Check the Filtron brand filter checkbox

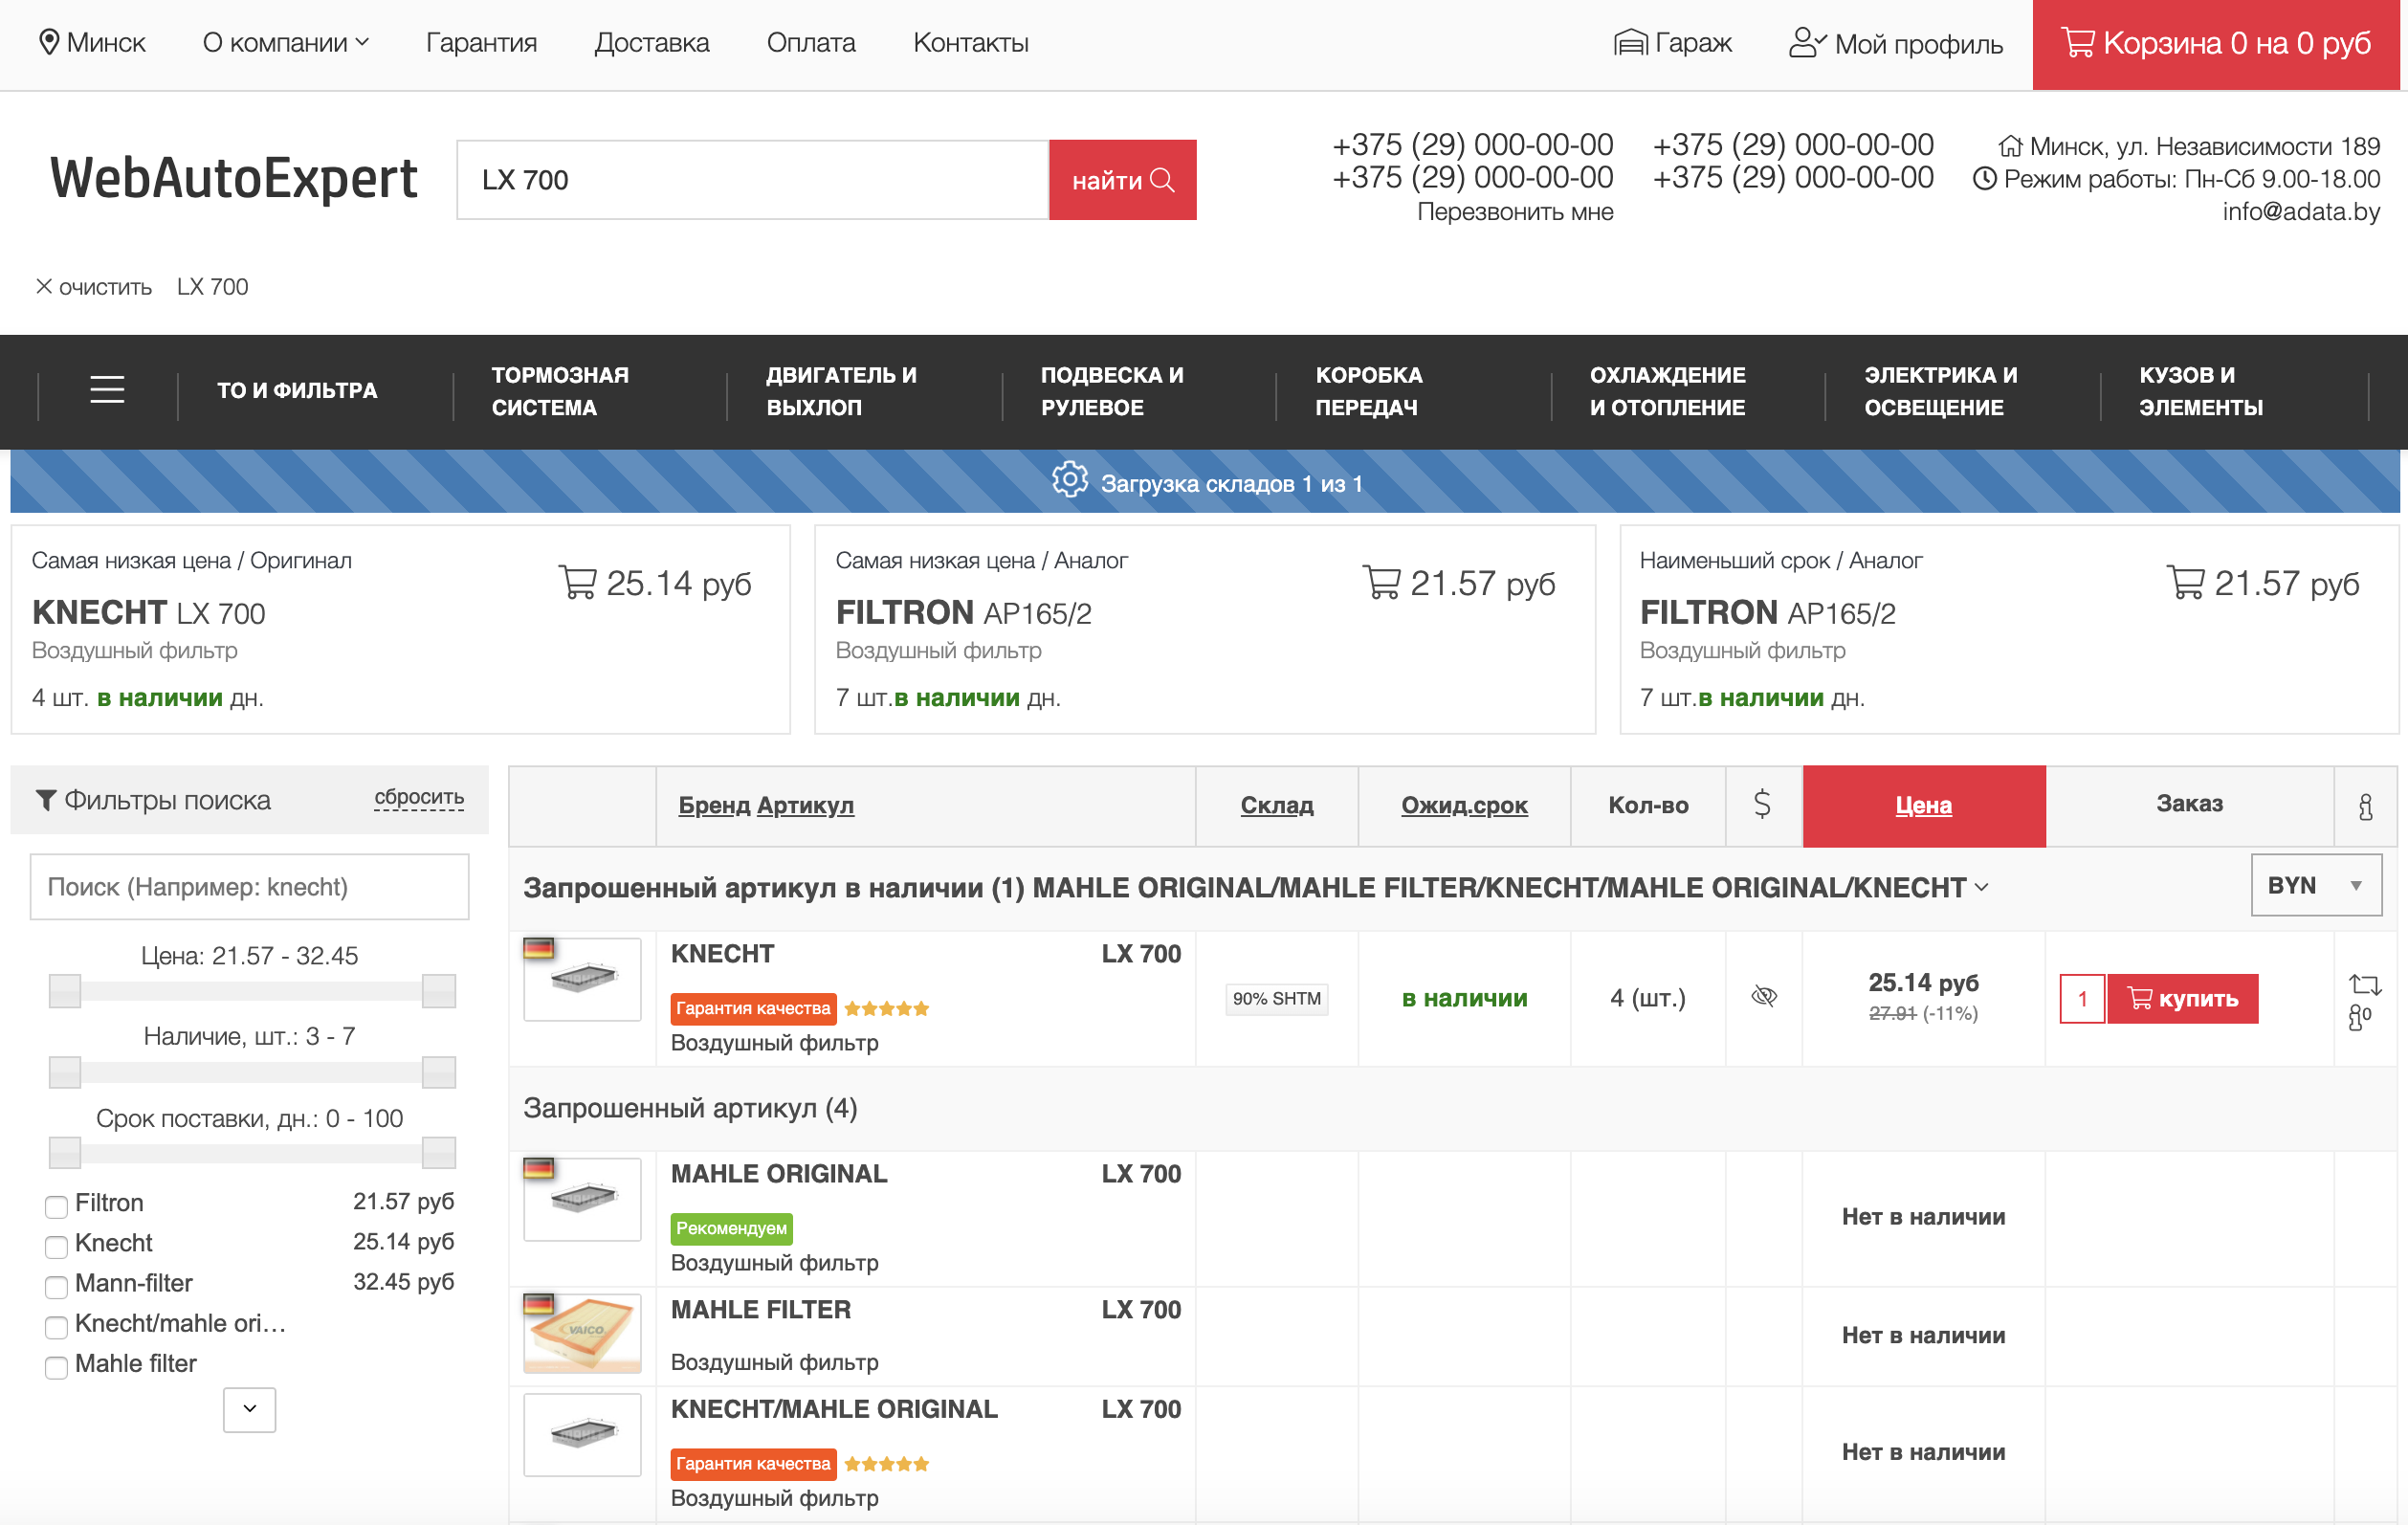(x=57, y=1206)
